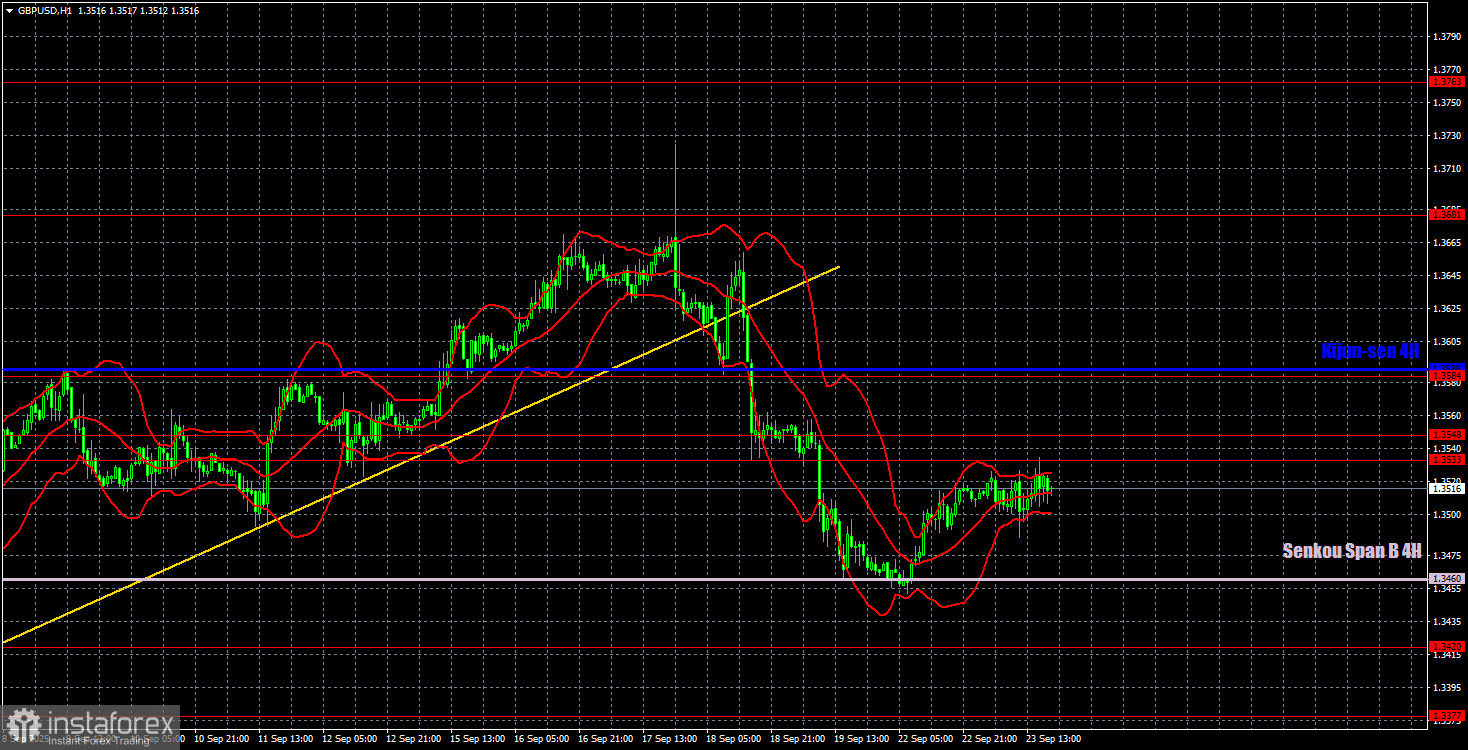
Task: Click the current price tag 1.3516
Action: [1447, 488]
